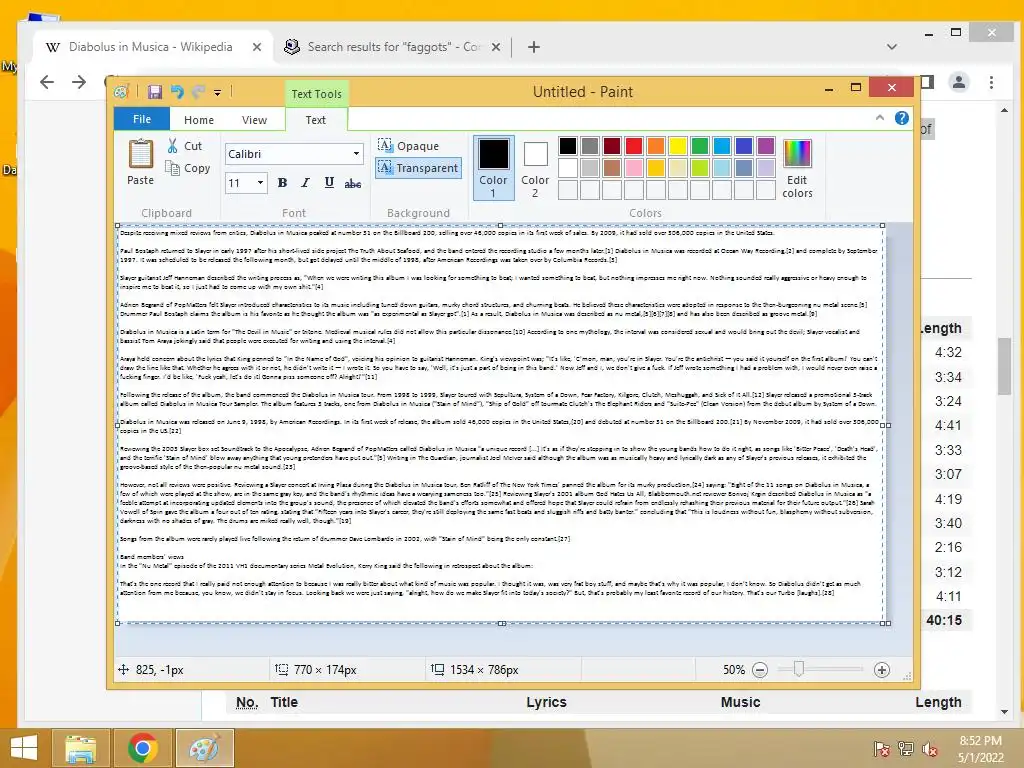Open the File menu in Paint
Image resolution: width=1024 pixels, height=768 pixels.
[142, 119]
